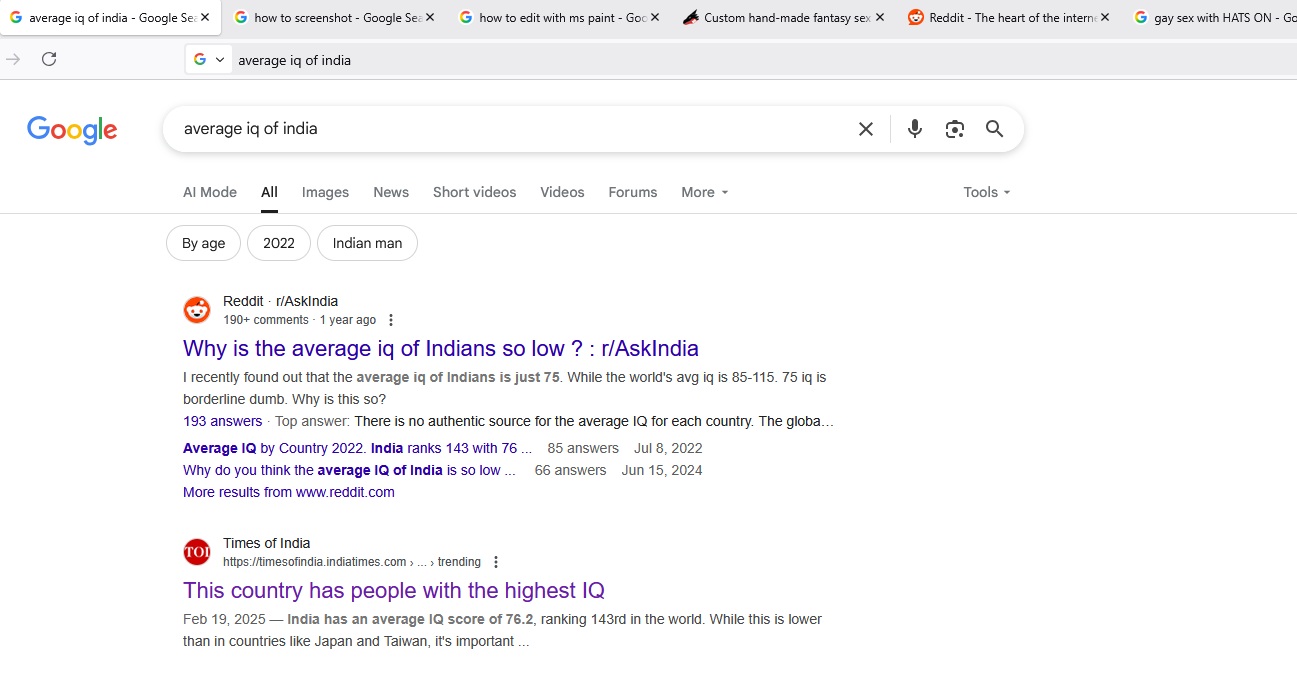Screen dimensions: 1297x677
Task: Click 'Reddit · r/AskIndia' source name
Action: (281, 301)
